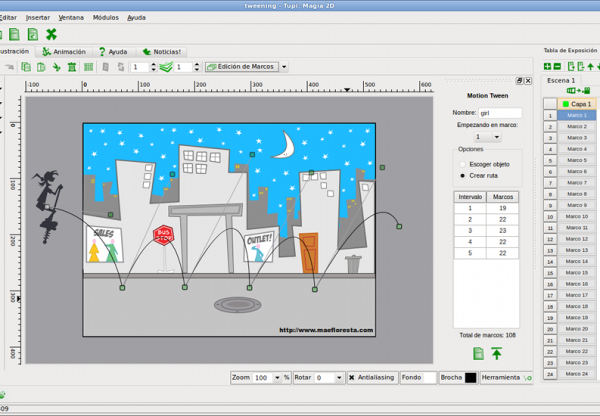Close the Motion Tween panel
The width and height of the screenshot is (600, 416).
(528, 81)
